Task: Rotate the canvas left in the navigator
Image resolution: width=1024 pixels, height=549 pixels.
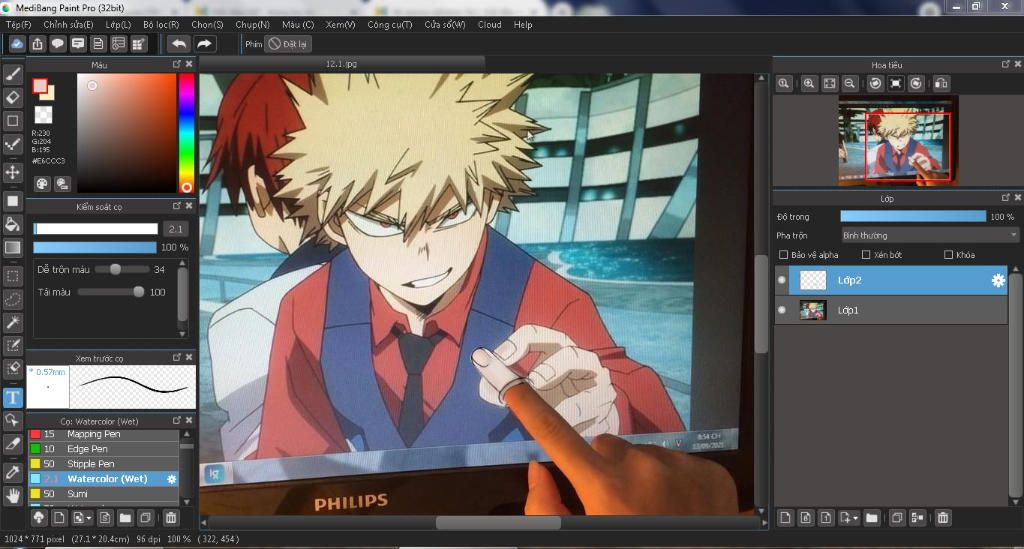Action: click(x=875, y=84)
